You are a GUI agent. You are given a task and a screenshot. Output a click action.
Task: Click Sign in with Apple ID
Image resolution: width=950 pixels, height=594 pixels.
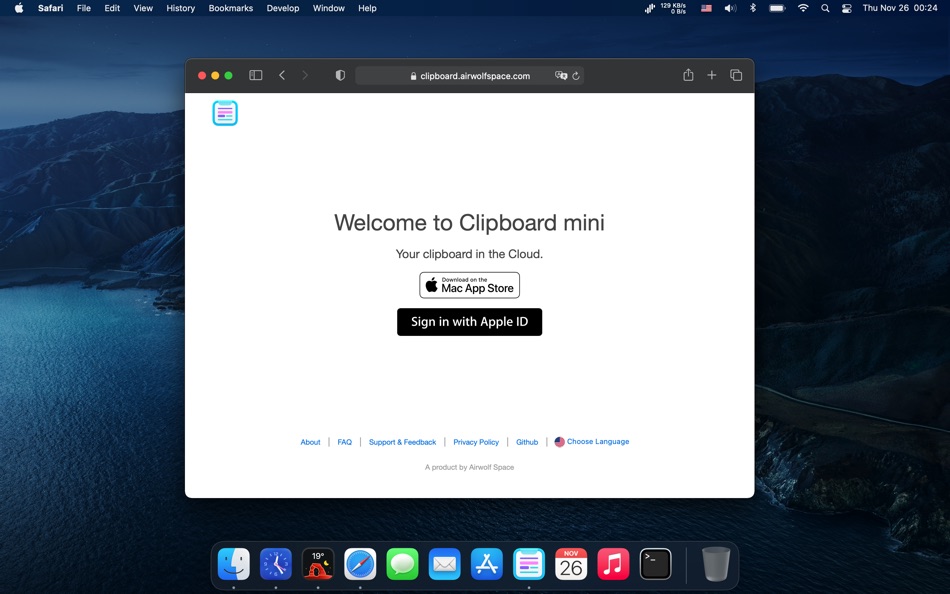click(x=470, y=322)
